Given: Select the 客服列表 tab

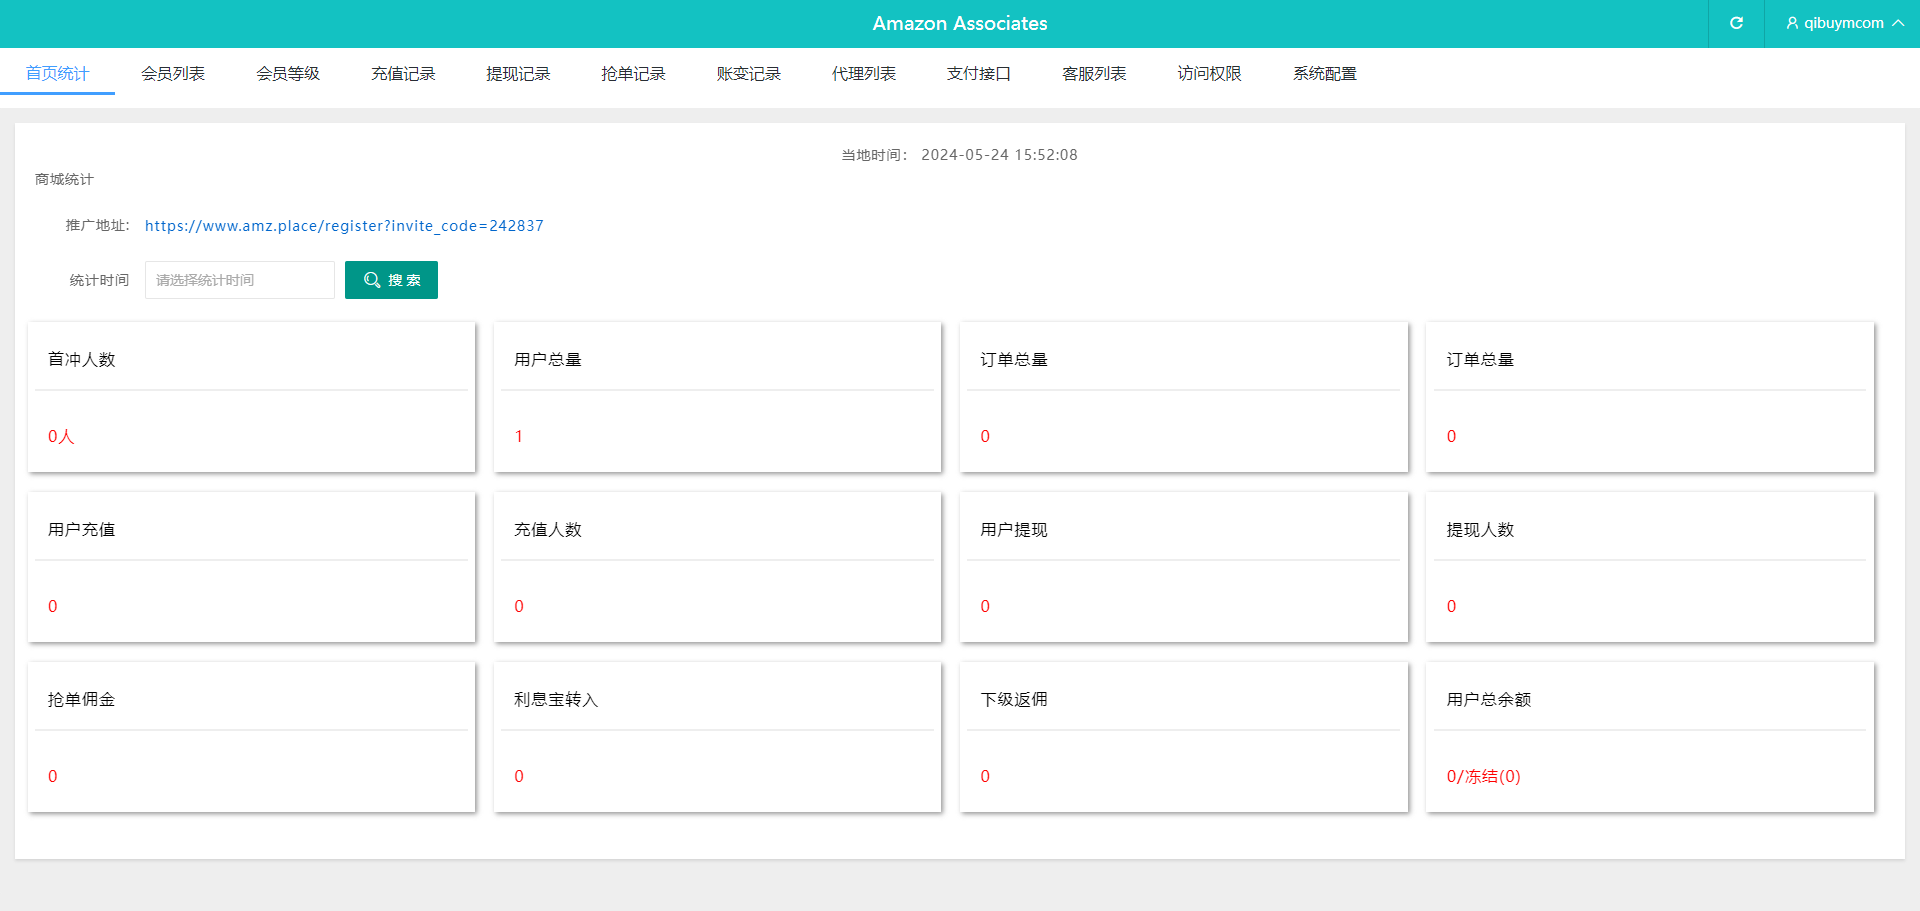Looking at the screenshot, I should tap(1094, 73).
